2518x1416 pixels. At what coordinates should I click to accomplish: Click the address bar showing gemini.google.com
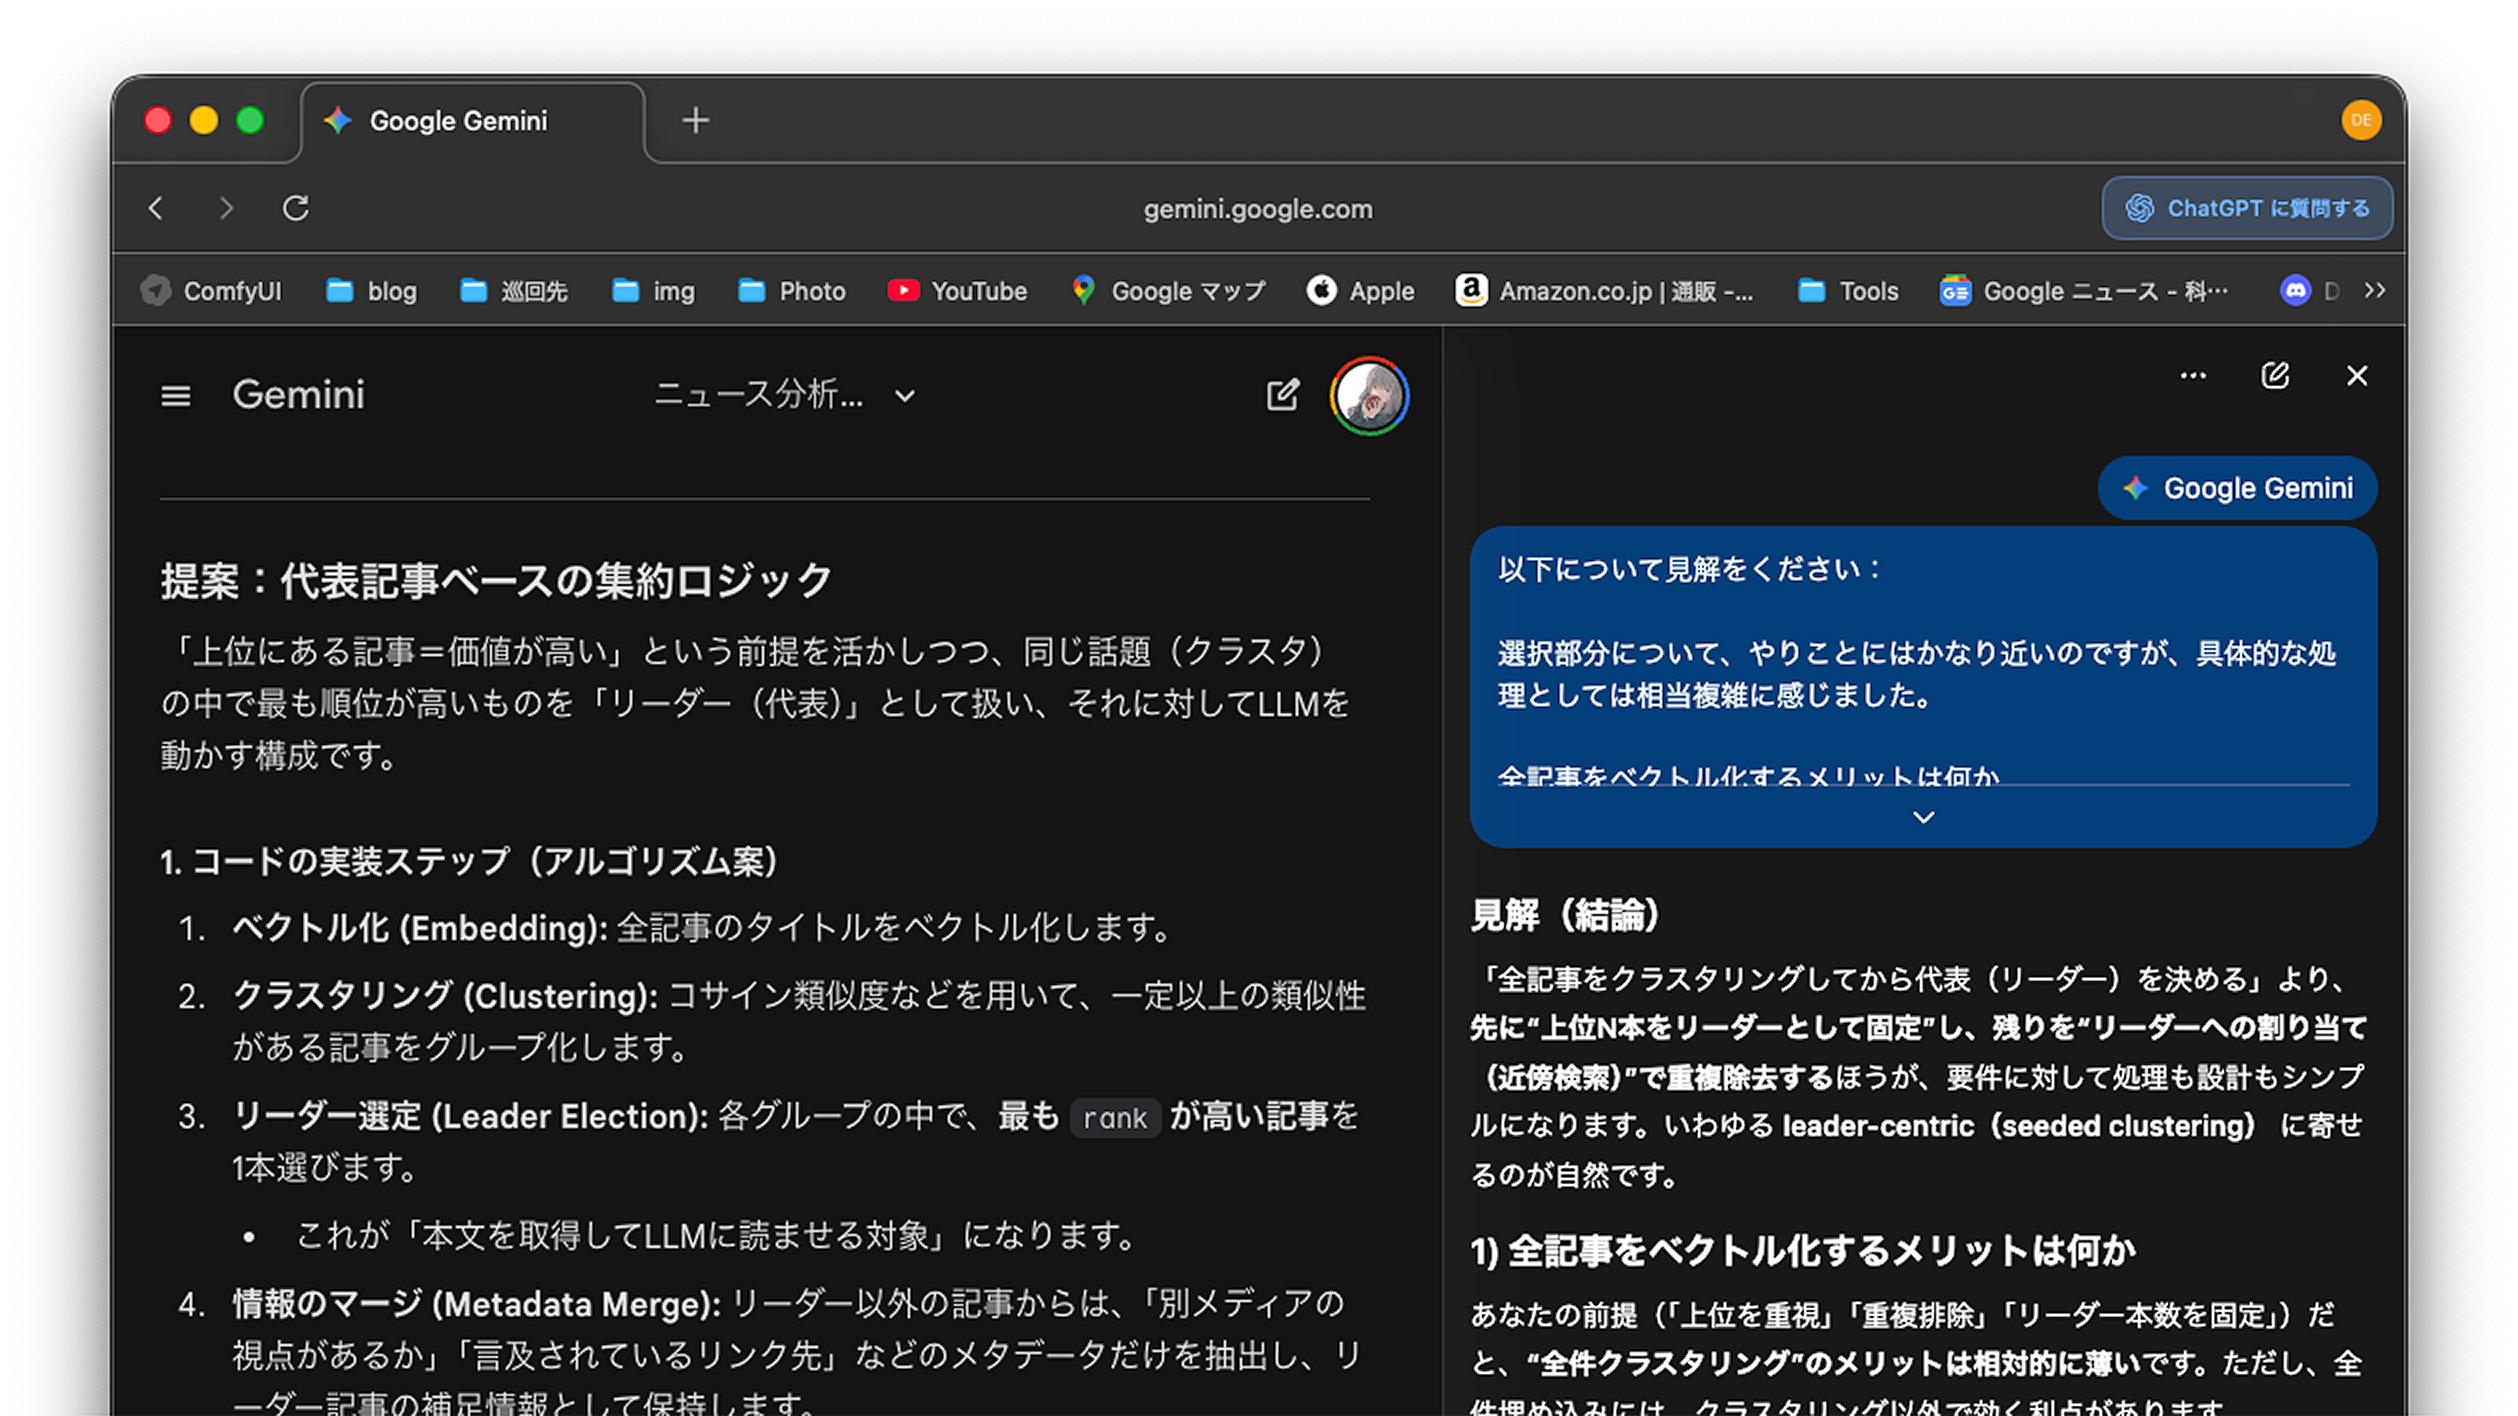tap(1259, 208)
